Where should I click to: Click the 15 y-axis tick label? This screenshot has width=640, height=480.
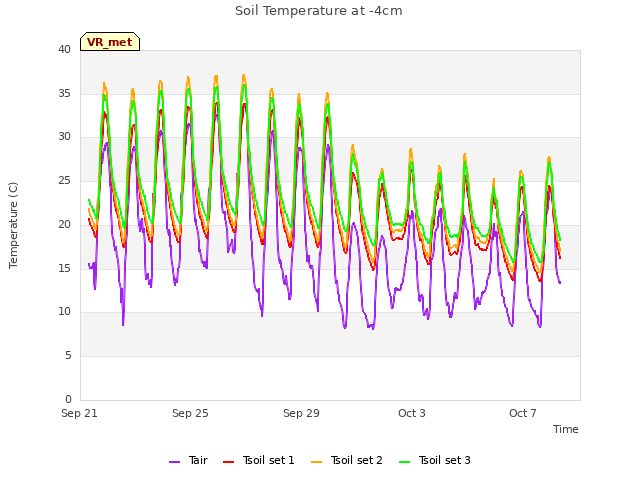[64, 268]
